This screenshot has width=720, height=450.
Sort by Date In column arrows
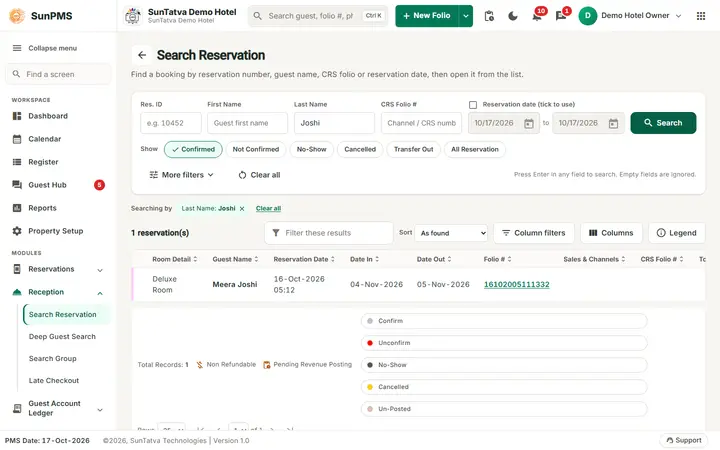click(x=377, y=259)
